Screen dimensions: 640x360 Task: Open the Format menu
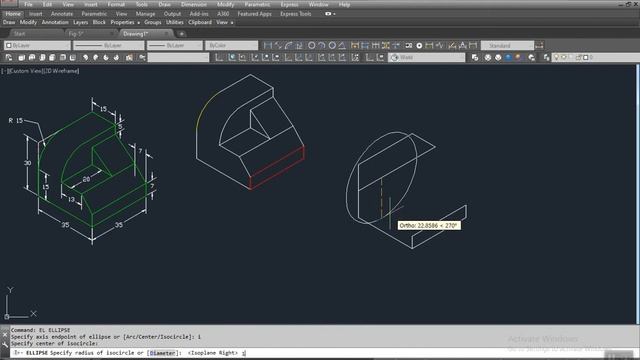116,4
